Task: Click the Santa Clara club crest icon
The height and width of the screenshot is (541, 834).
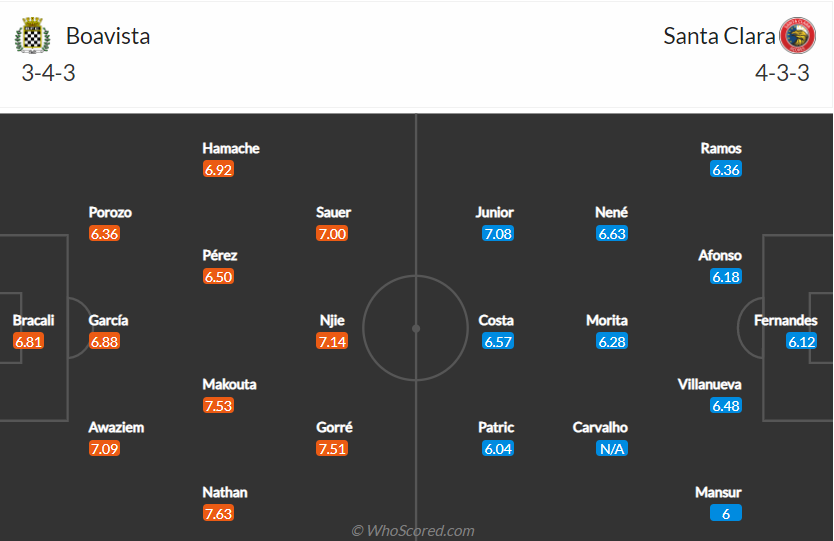Action: click(797, 37)
